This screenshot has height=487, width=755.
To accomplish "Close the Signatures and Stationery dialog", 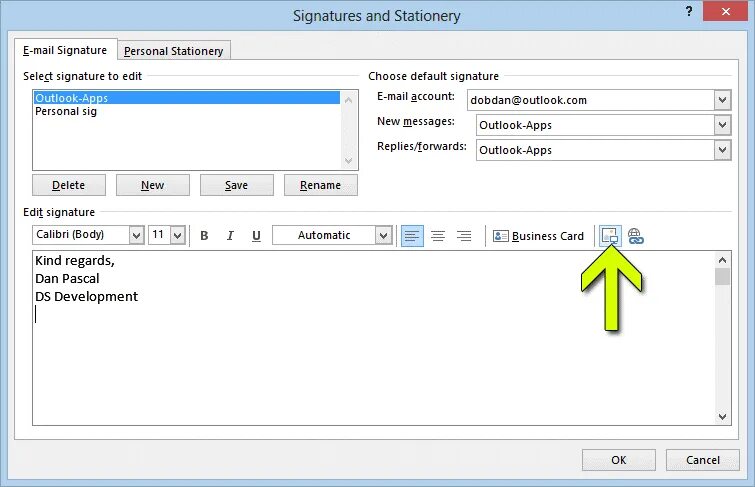I will coord(726,11).
